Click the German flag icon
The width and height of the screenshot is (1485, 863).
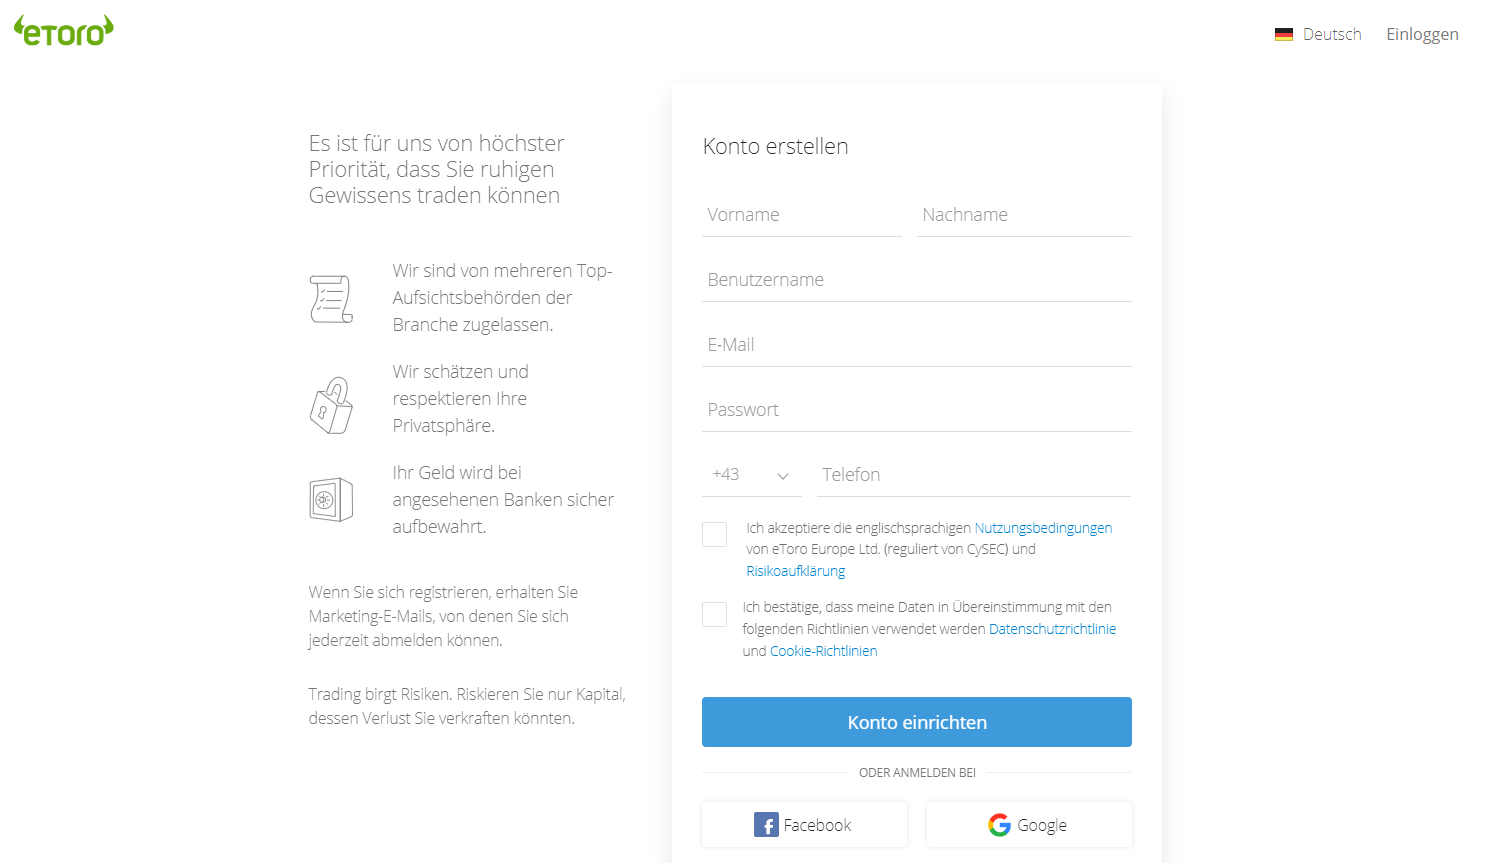[x=1284, y=35]
